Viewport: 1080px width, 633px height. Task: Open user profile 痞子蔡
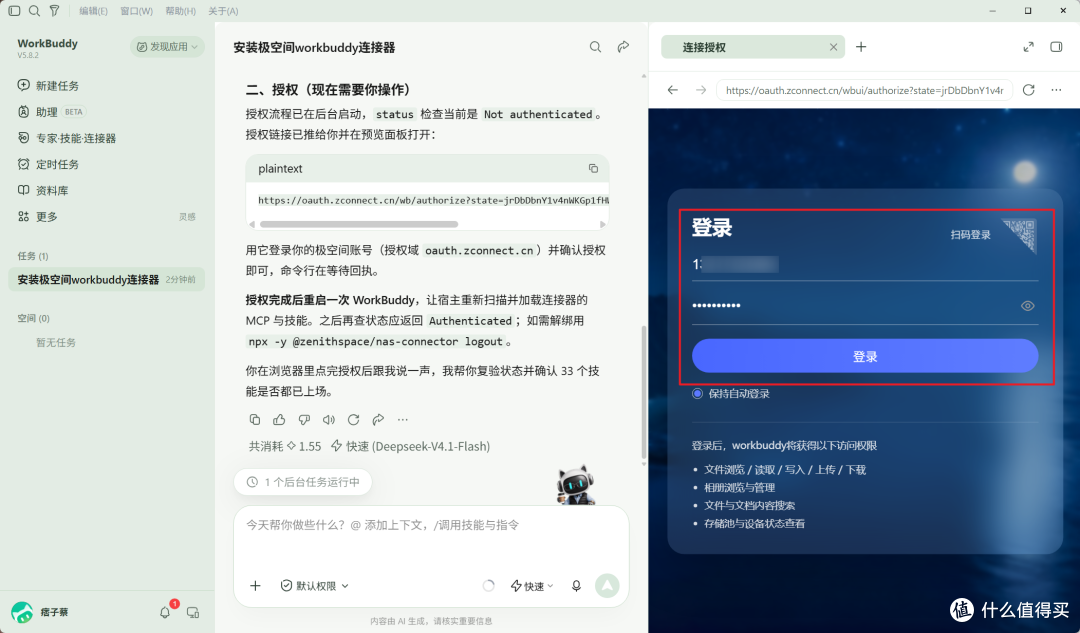coord(40,612)
